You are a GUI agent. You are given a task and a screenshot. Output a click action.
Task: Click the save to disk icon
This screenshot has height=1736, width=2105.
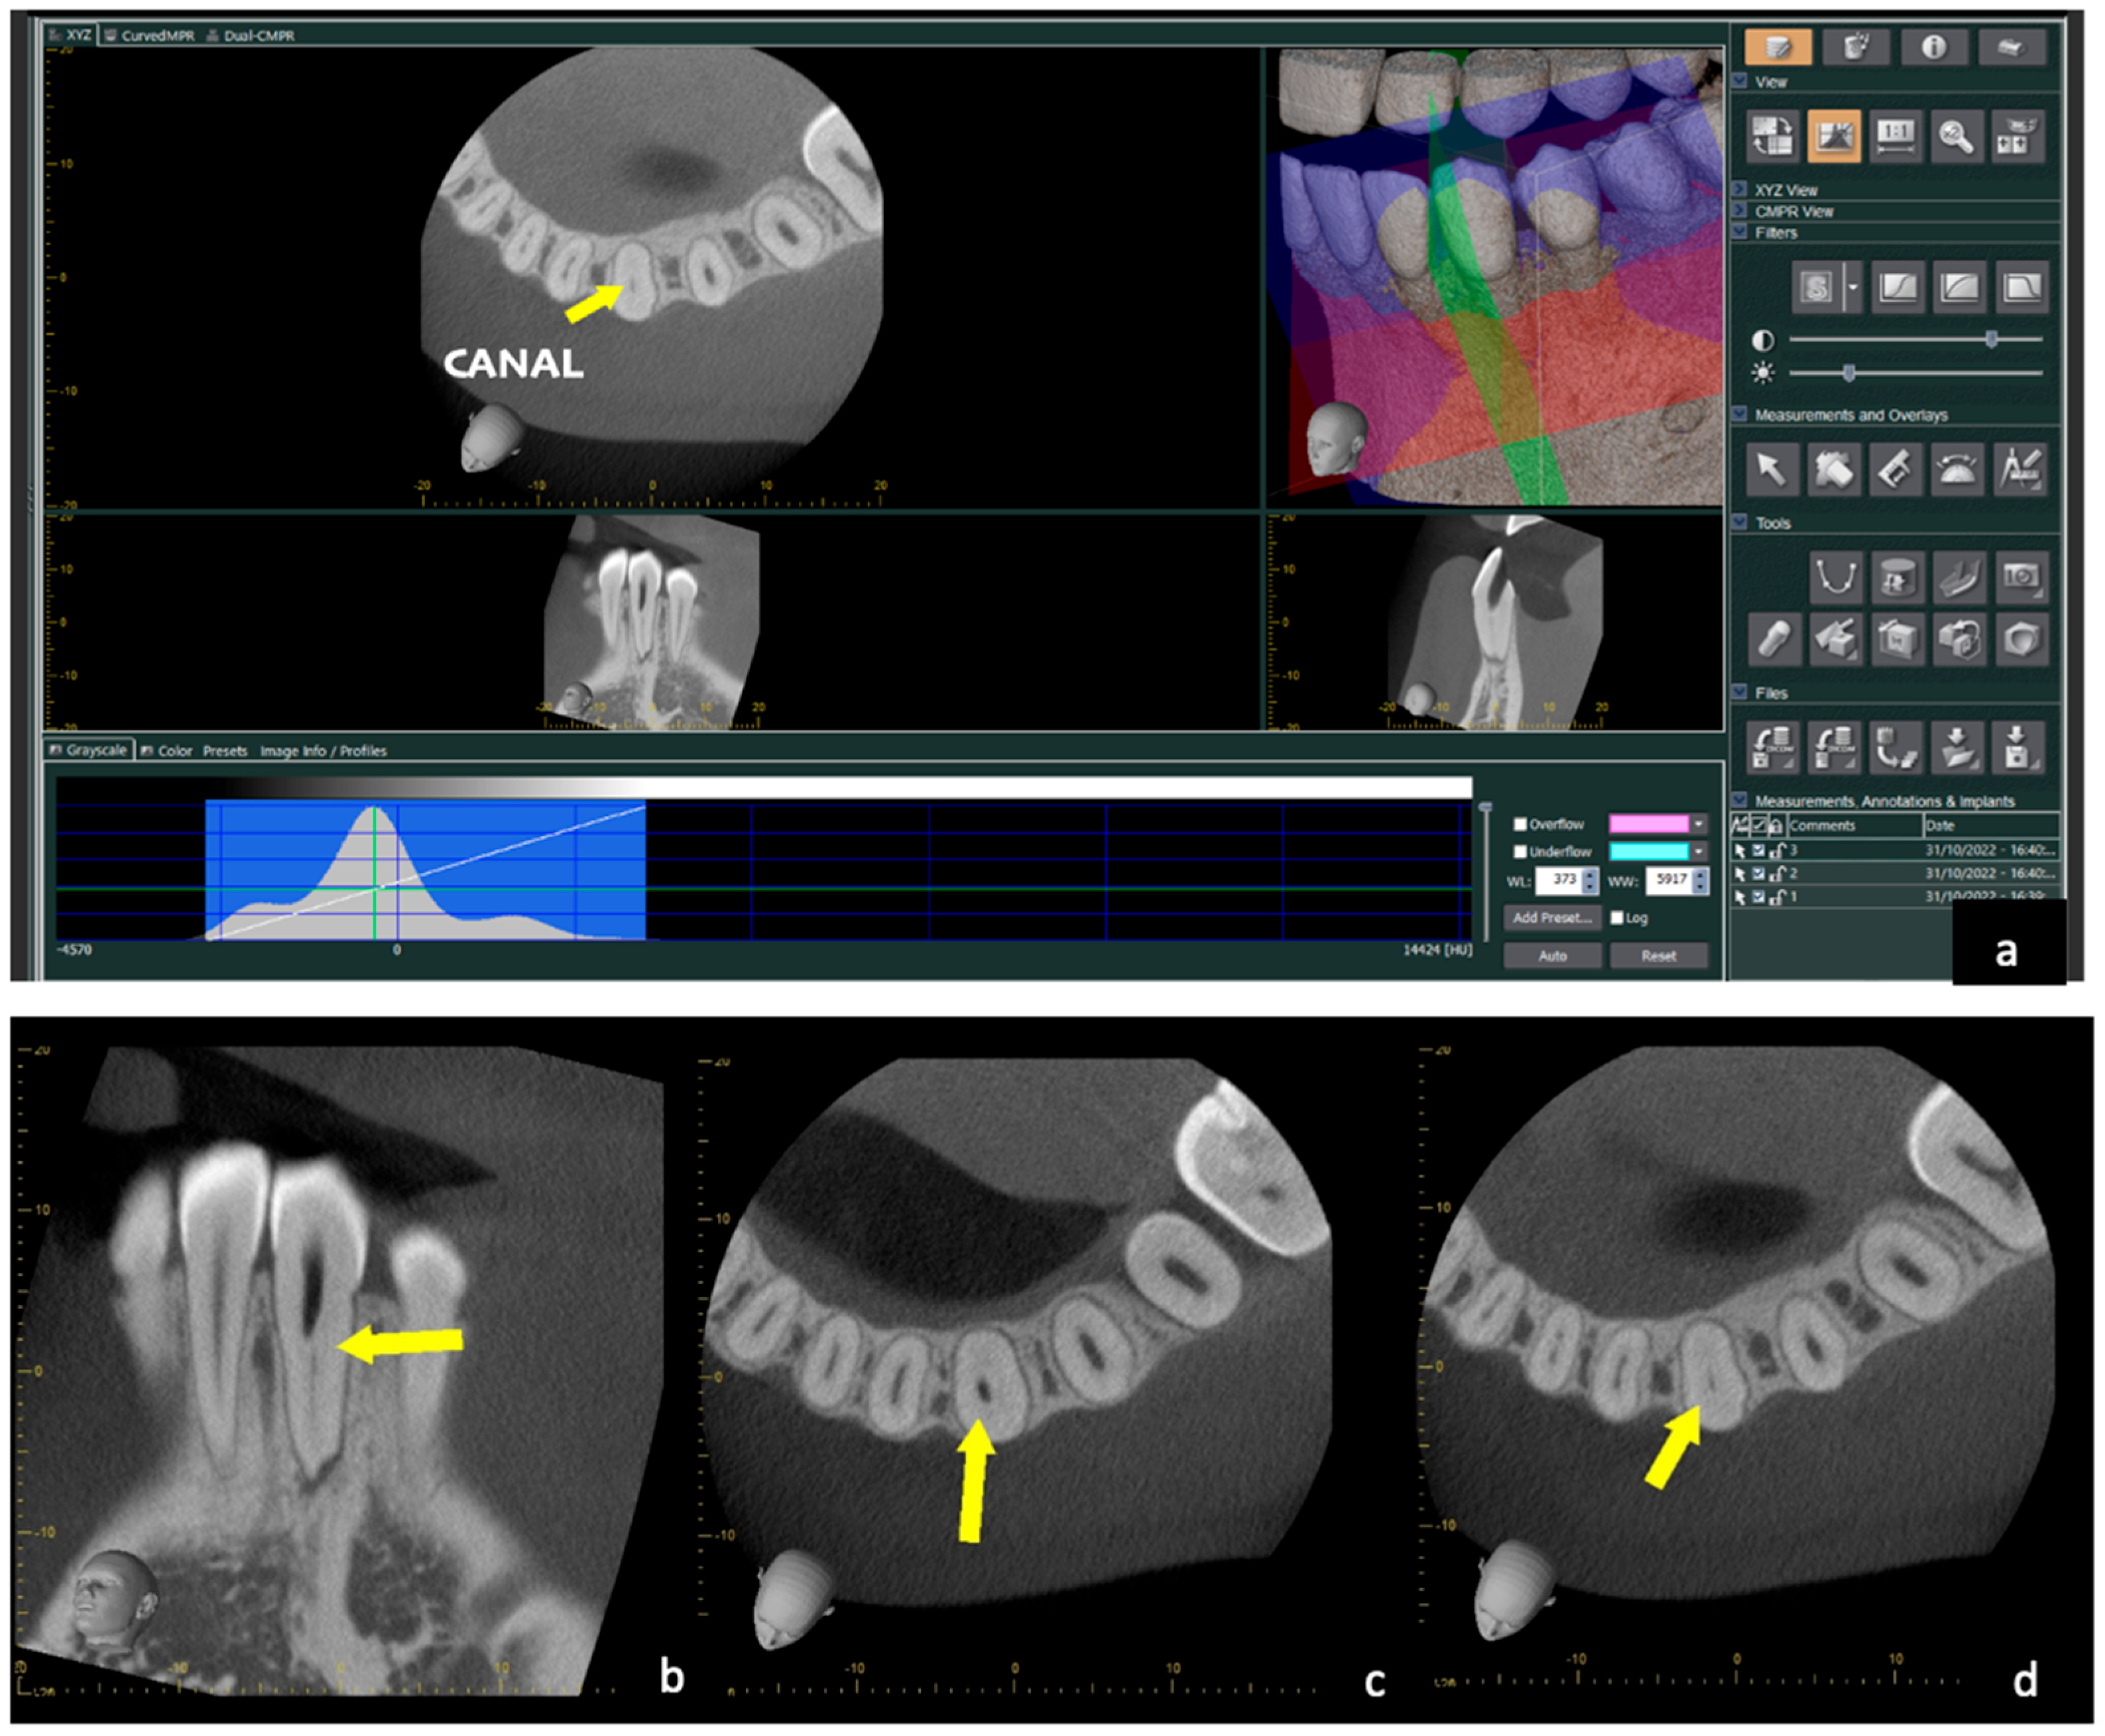(2018, 747)
